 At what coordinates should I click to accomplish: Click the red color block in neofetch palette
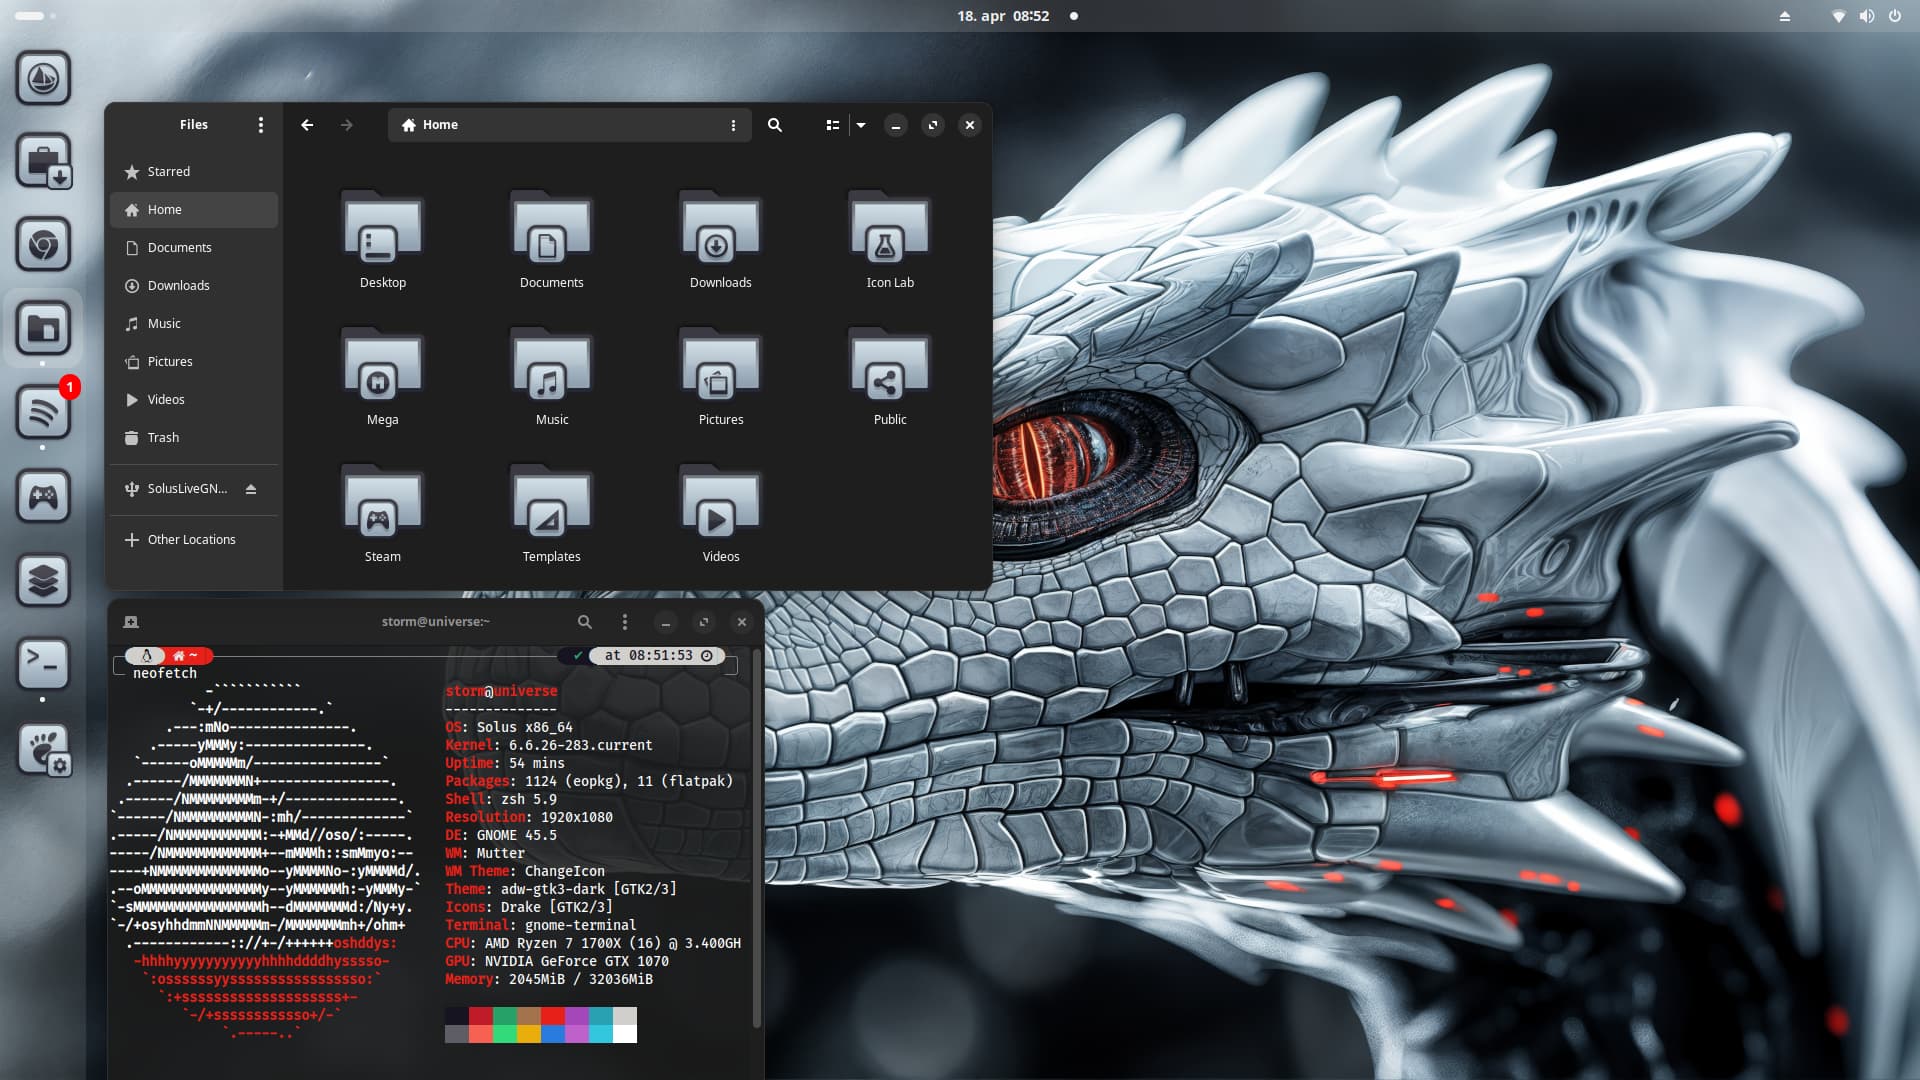(480, 1016)
